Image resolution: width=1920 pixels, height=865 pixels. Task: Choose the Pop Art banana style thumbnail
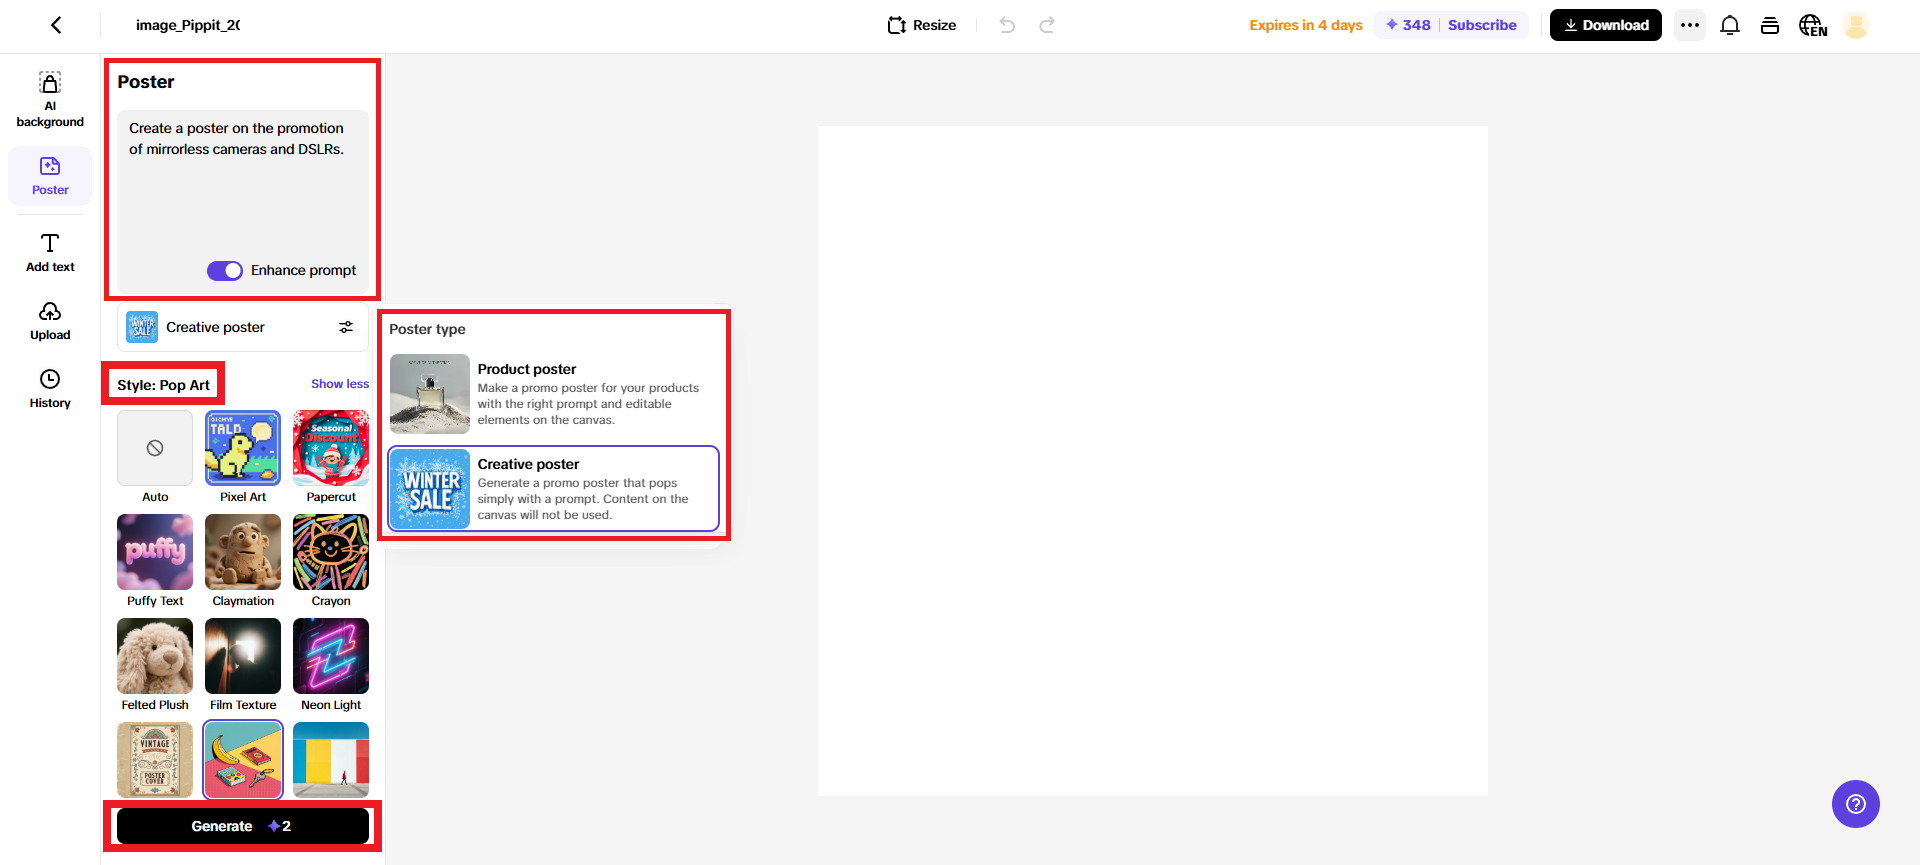pos(243,760)
